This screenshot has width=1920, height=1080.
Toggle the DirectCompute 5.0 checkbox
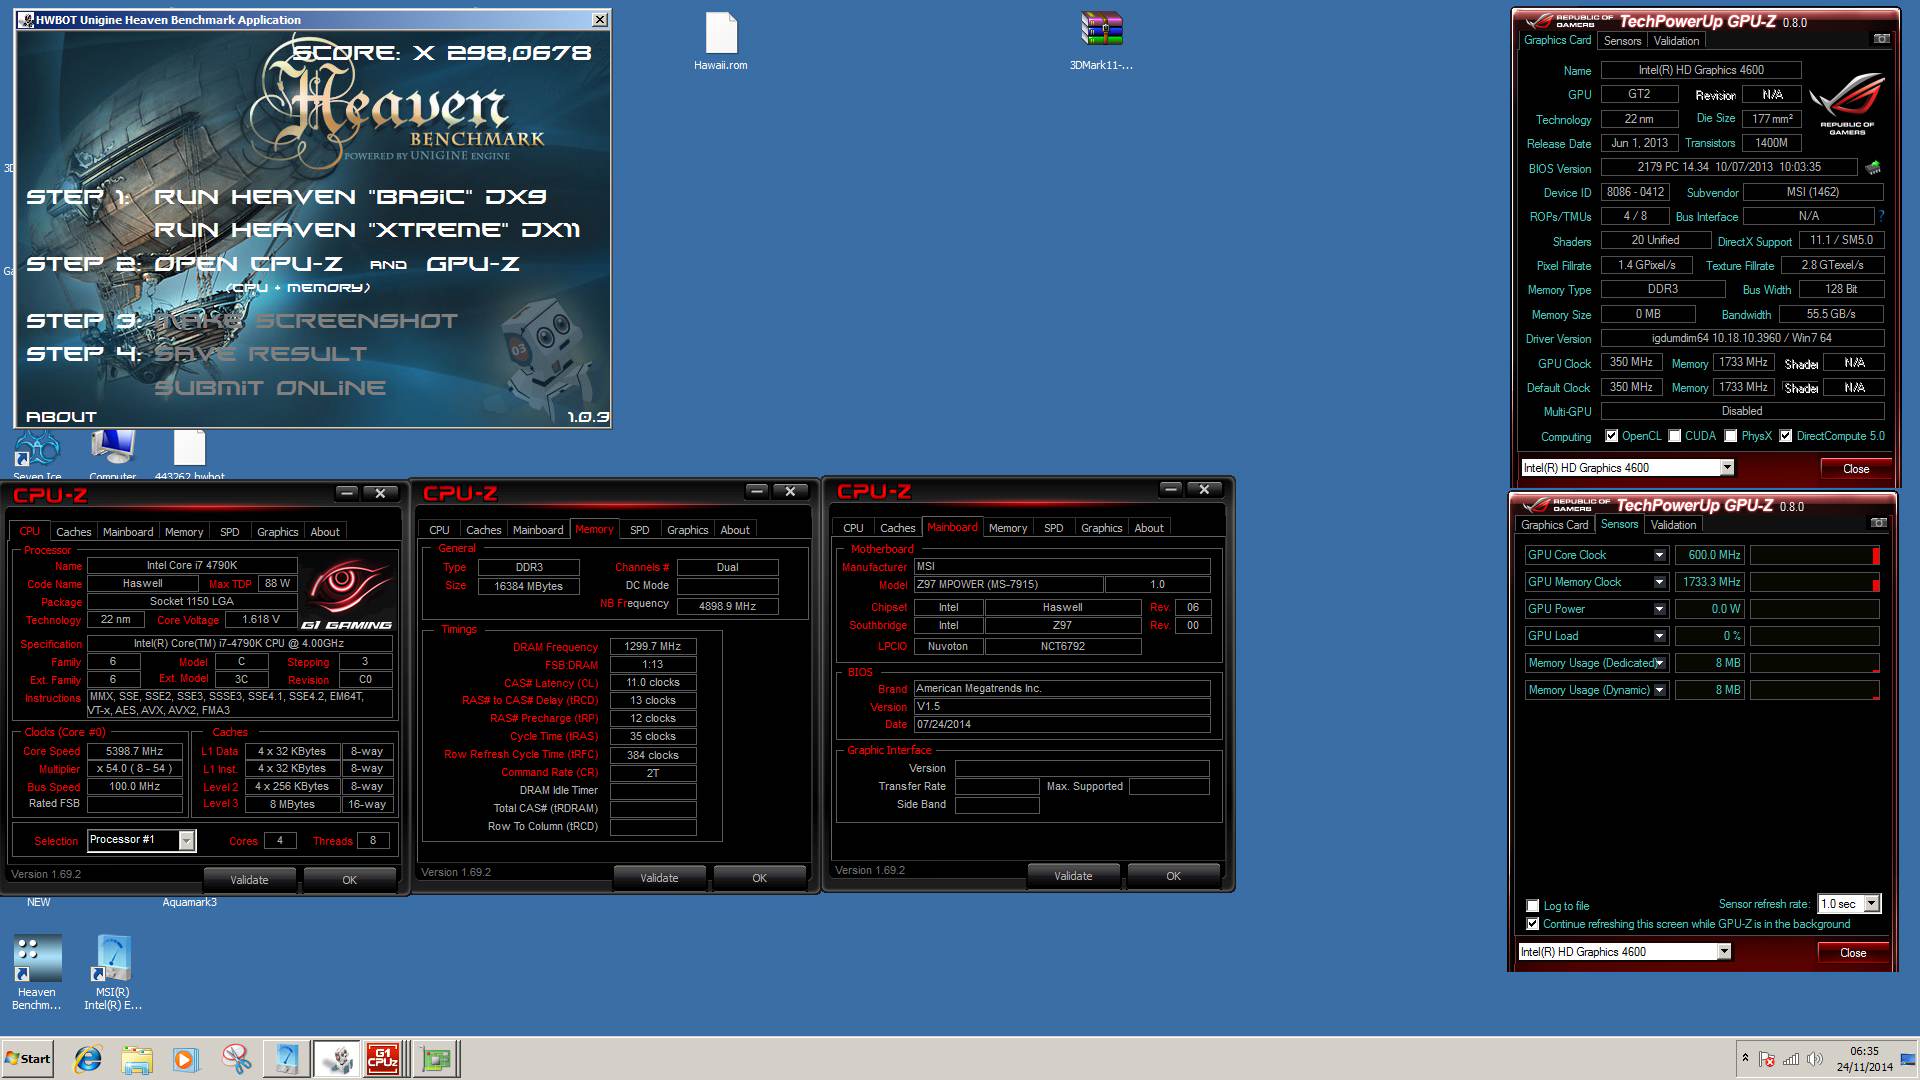click(1785, 436)
